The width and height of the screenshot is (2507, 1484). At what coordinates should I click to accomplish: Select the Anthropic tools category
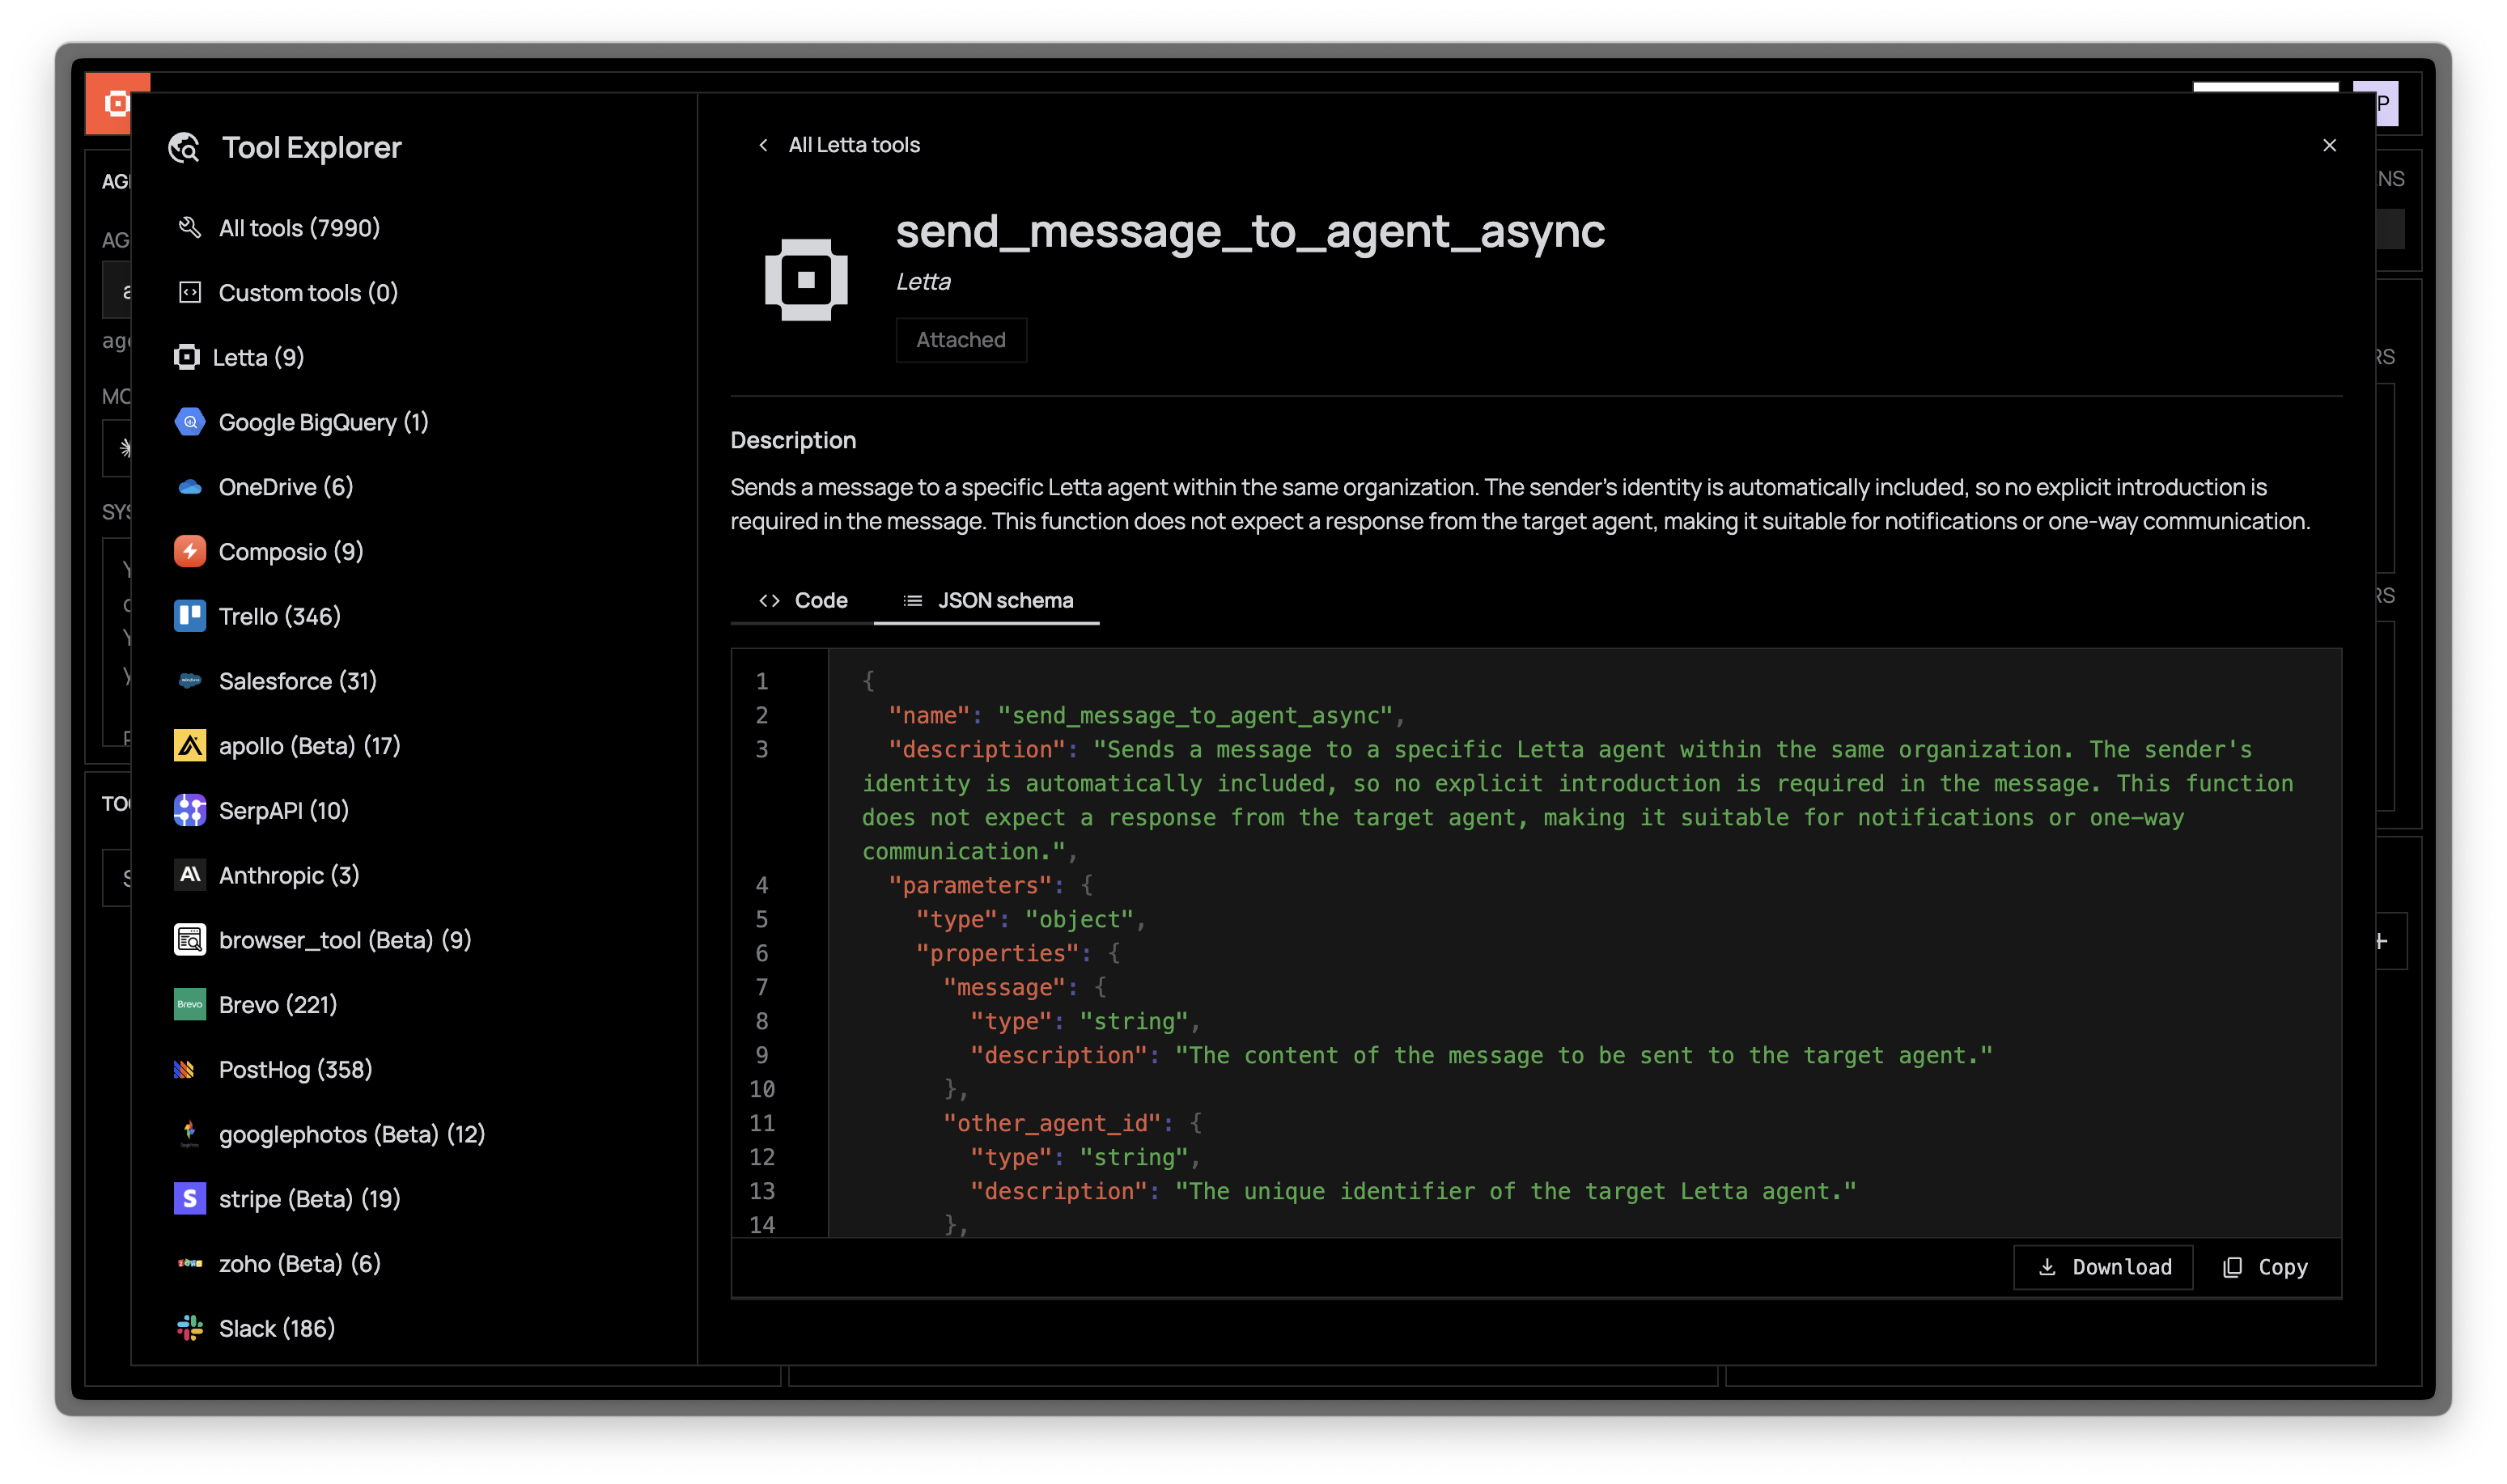click(x=288, y=875)
